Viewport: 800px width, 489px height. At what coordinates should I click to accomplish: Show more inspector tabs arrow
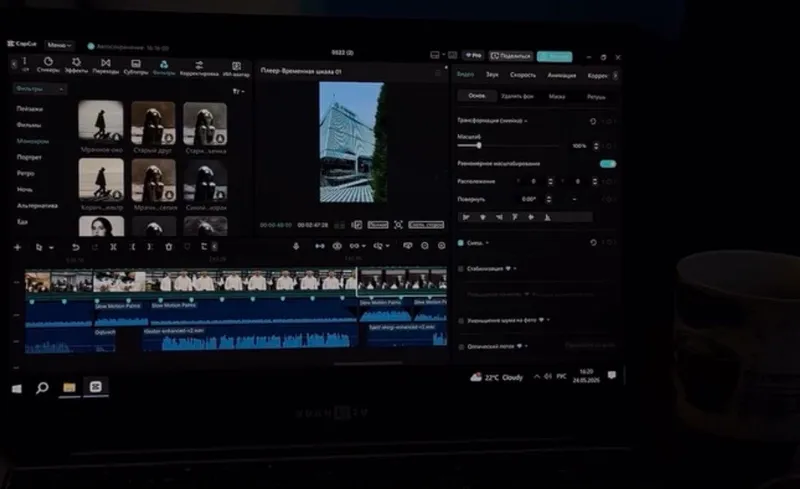[x=615, y=76]
